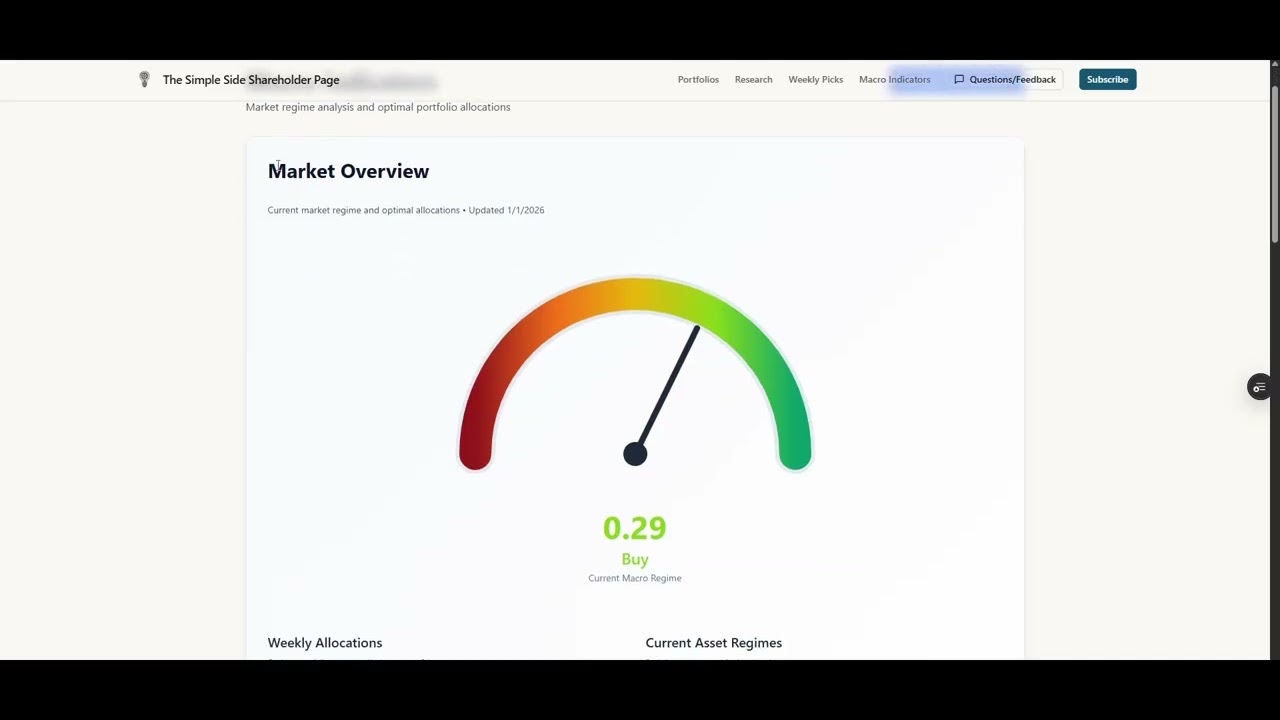The image size is (1280, 720).
Task: Click the Current Asset Regimes heading
Action: 714,643
